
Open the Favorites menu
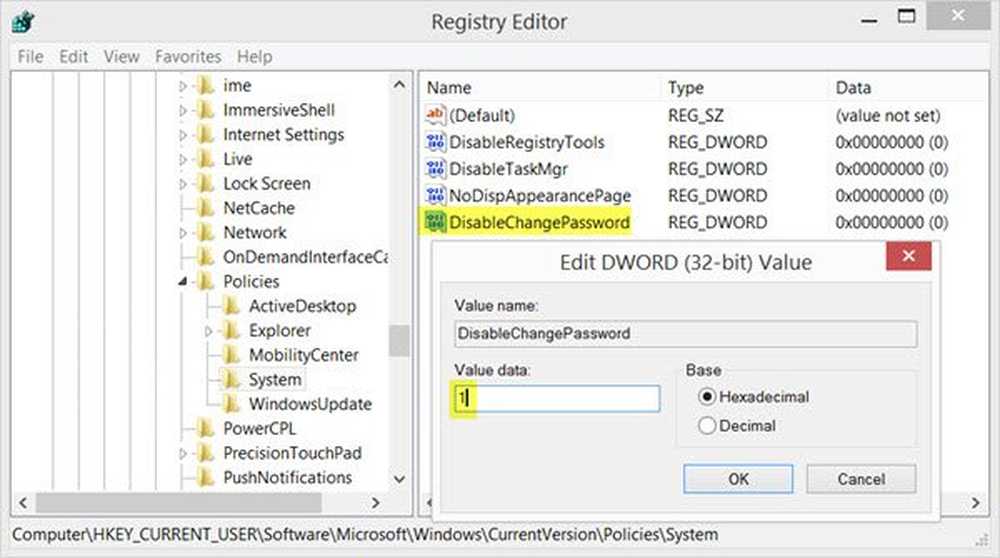point(188,57)
